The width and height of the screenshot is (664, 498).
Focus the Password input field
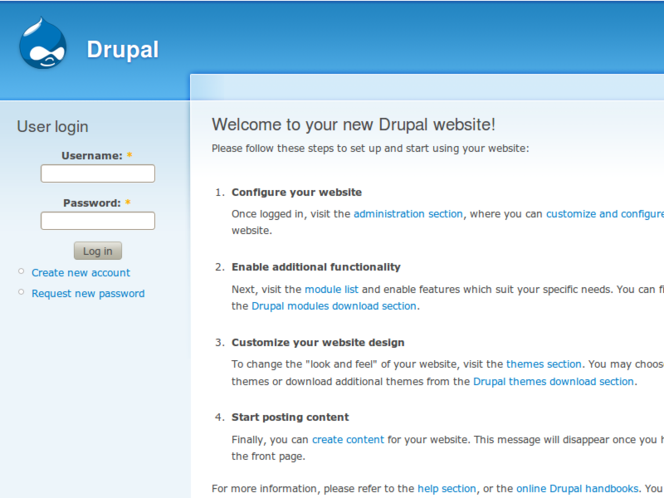pyautogui.click(x=97, y=221)
